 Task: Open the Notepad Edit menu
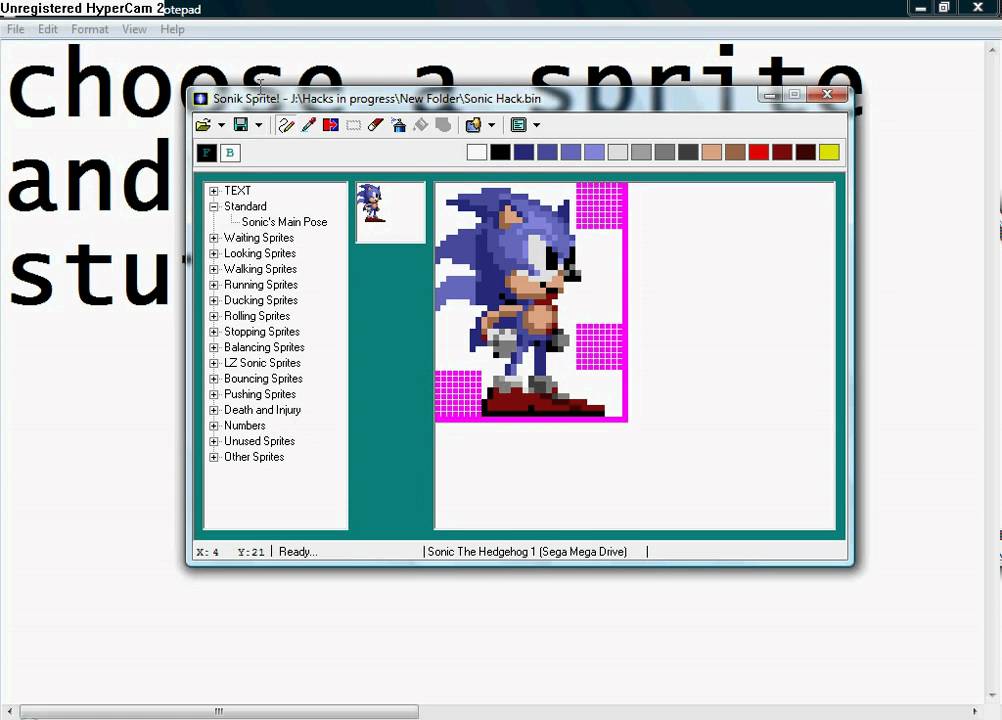[47, 29]
